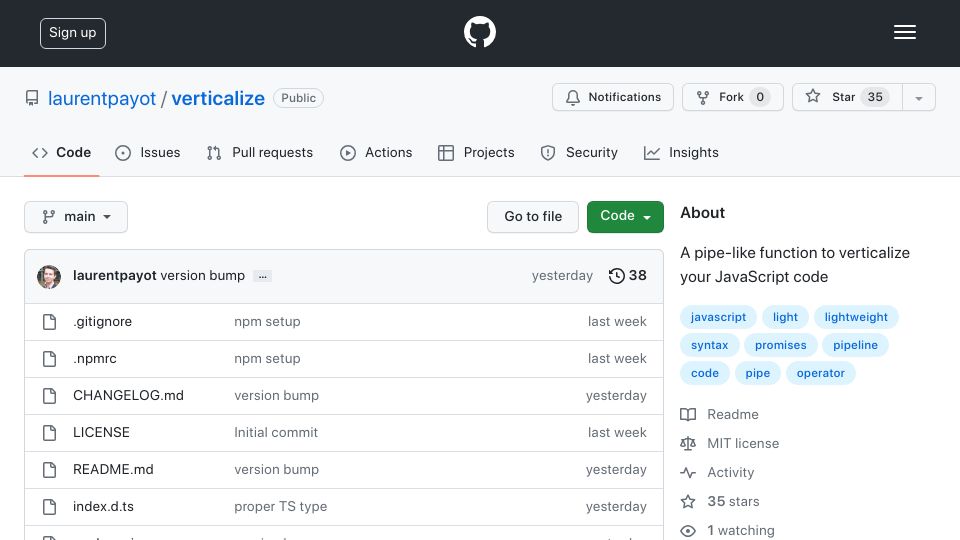This screenshot has height=540, width=960.
Task: Open the laurentpayot owner profile link
Action: pyautogui.click(x=102, y=98)
